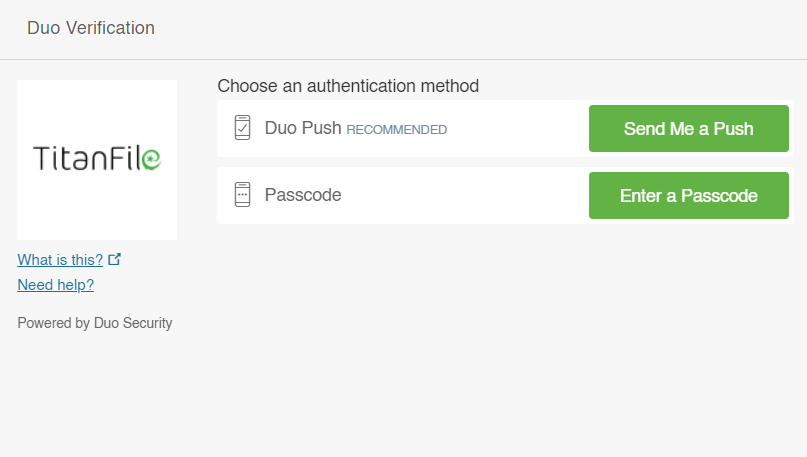Click the Send Me a Push button
Viewport: 807px width, 457px height.
pos(689,129)
